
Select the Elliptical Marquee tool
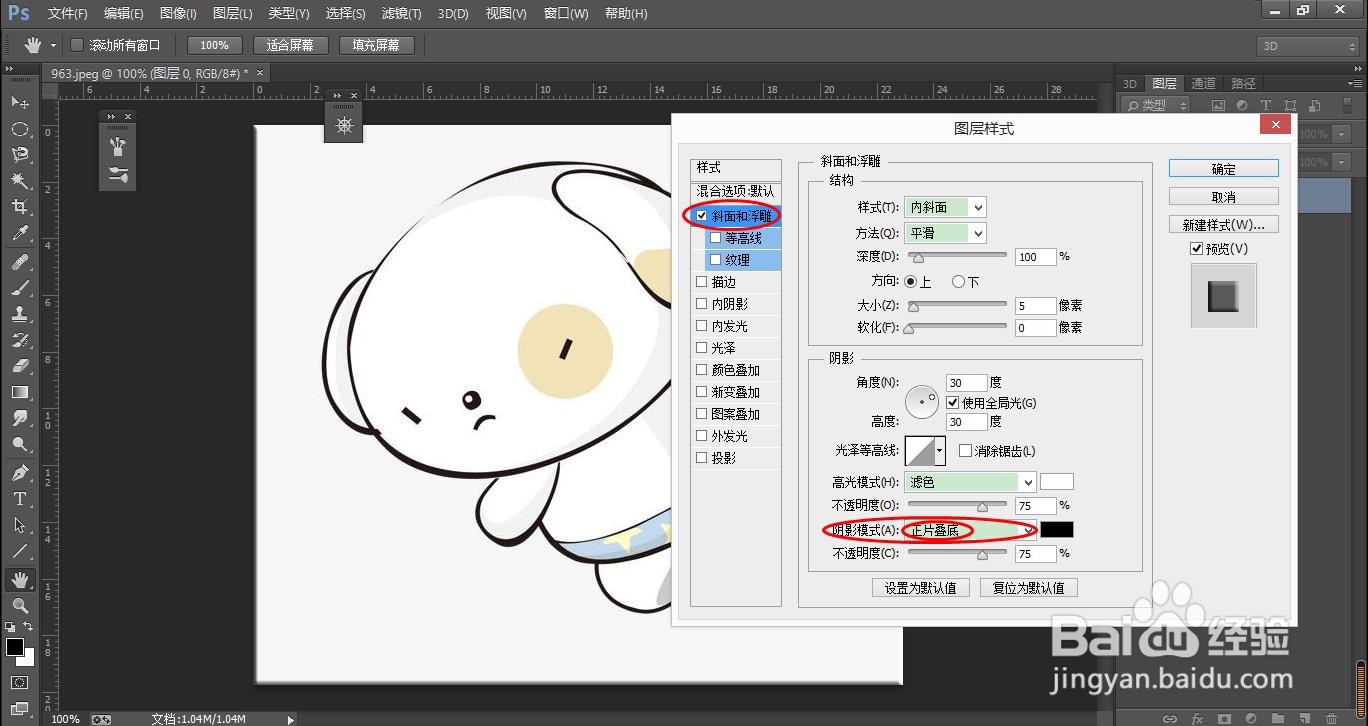tap(19, 128)
